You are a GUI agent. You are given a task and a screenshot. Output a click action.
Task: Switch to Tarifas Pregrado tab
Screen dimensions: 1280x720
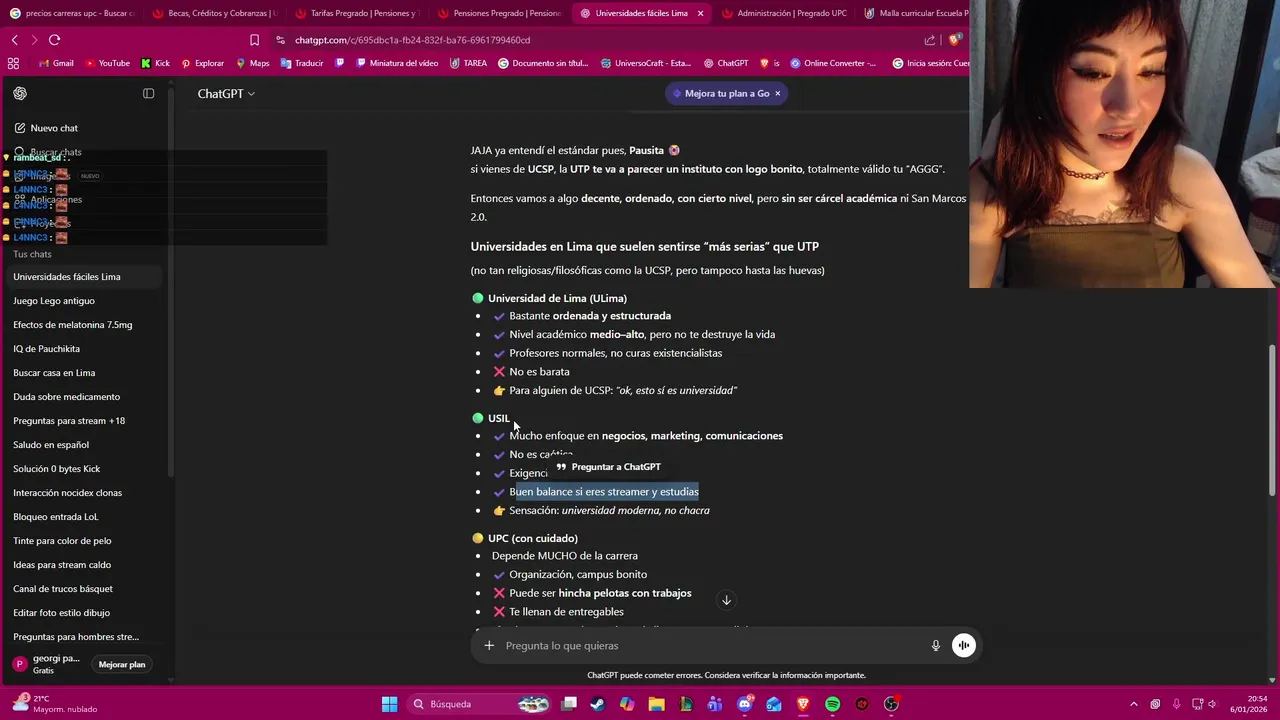coord(358,13)
